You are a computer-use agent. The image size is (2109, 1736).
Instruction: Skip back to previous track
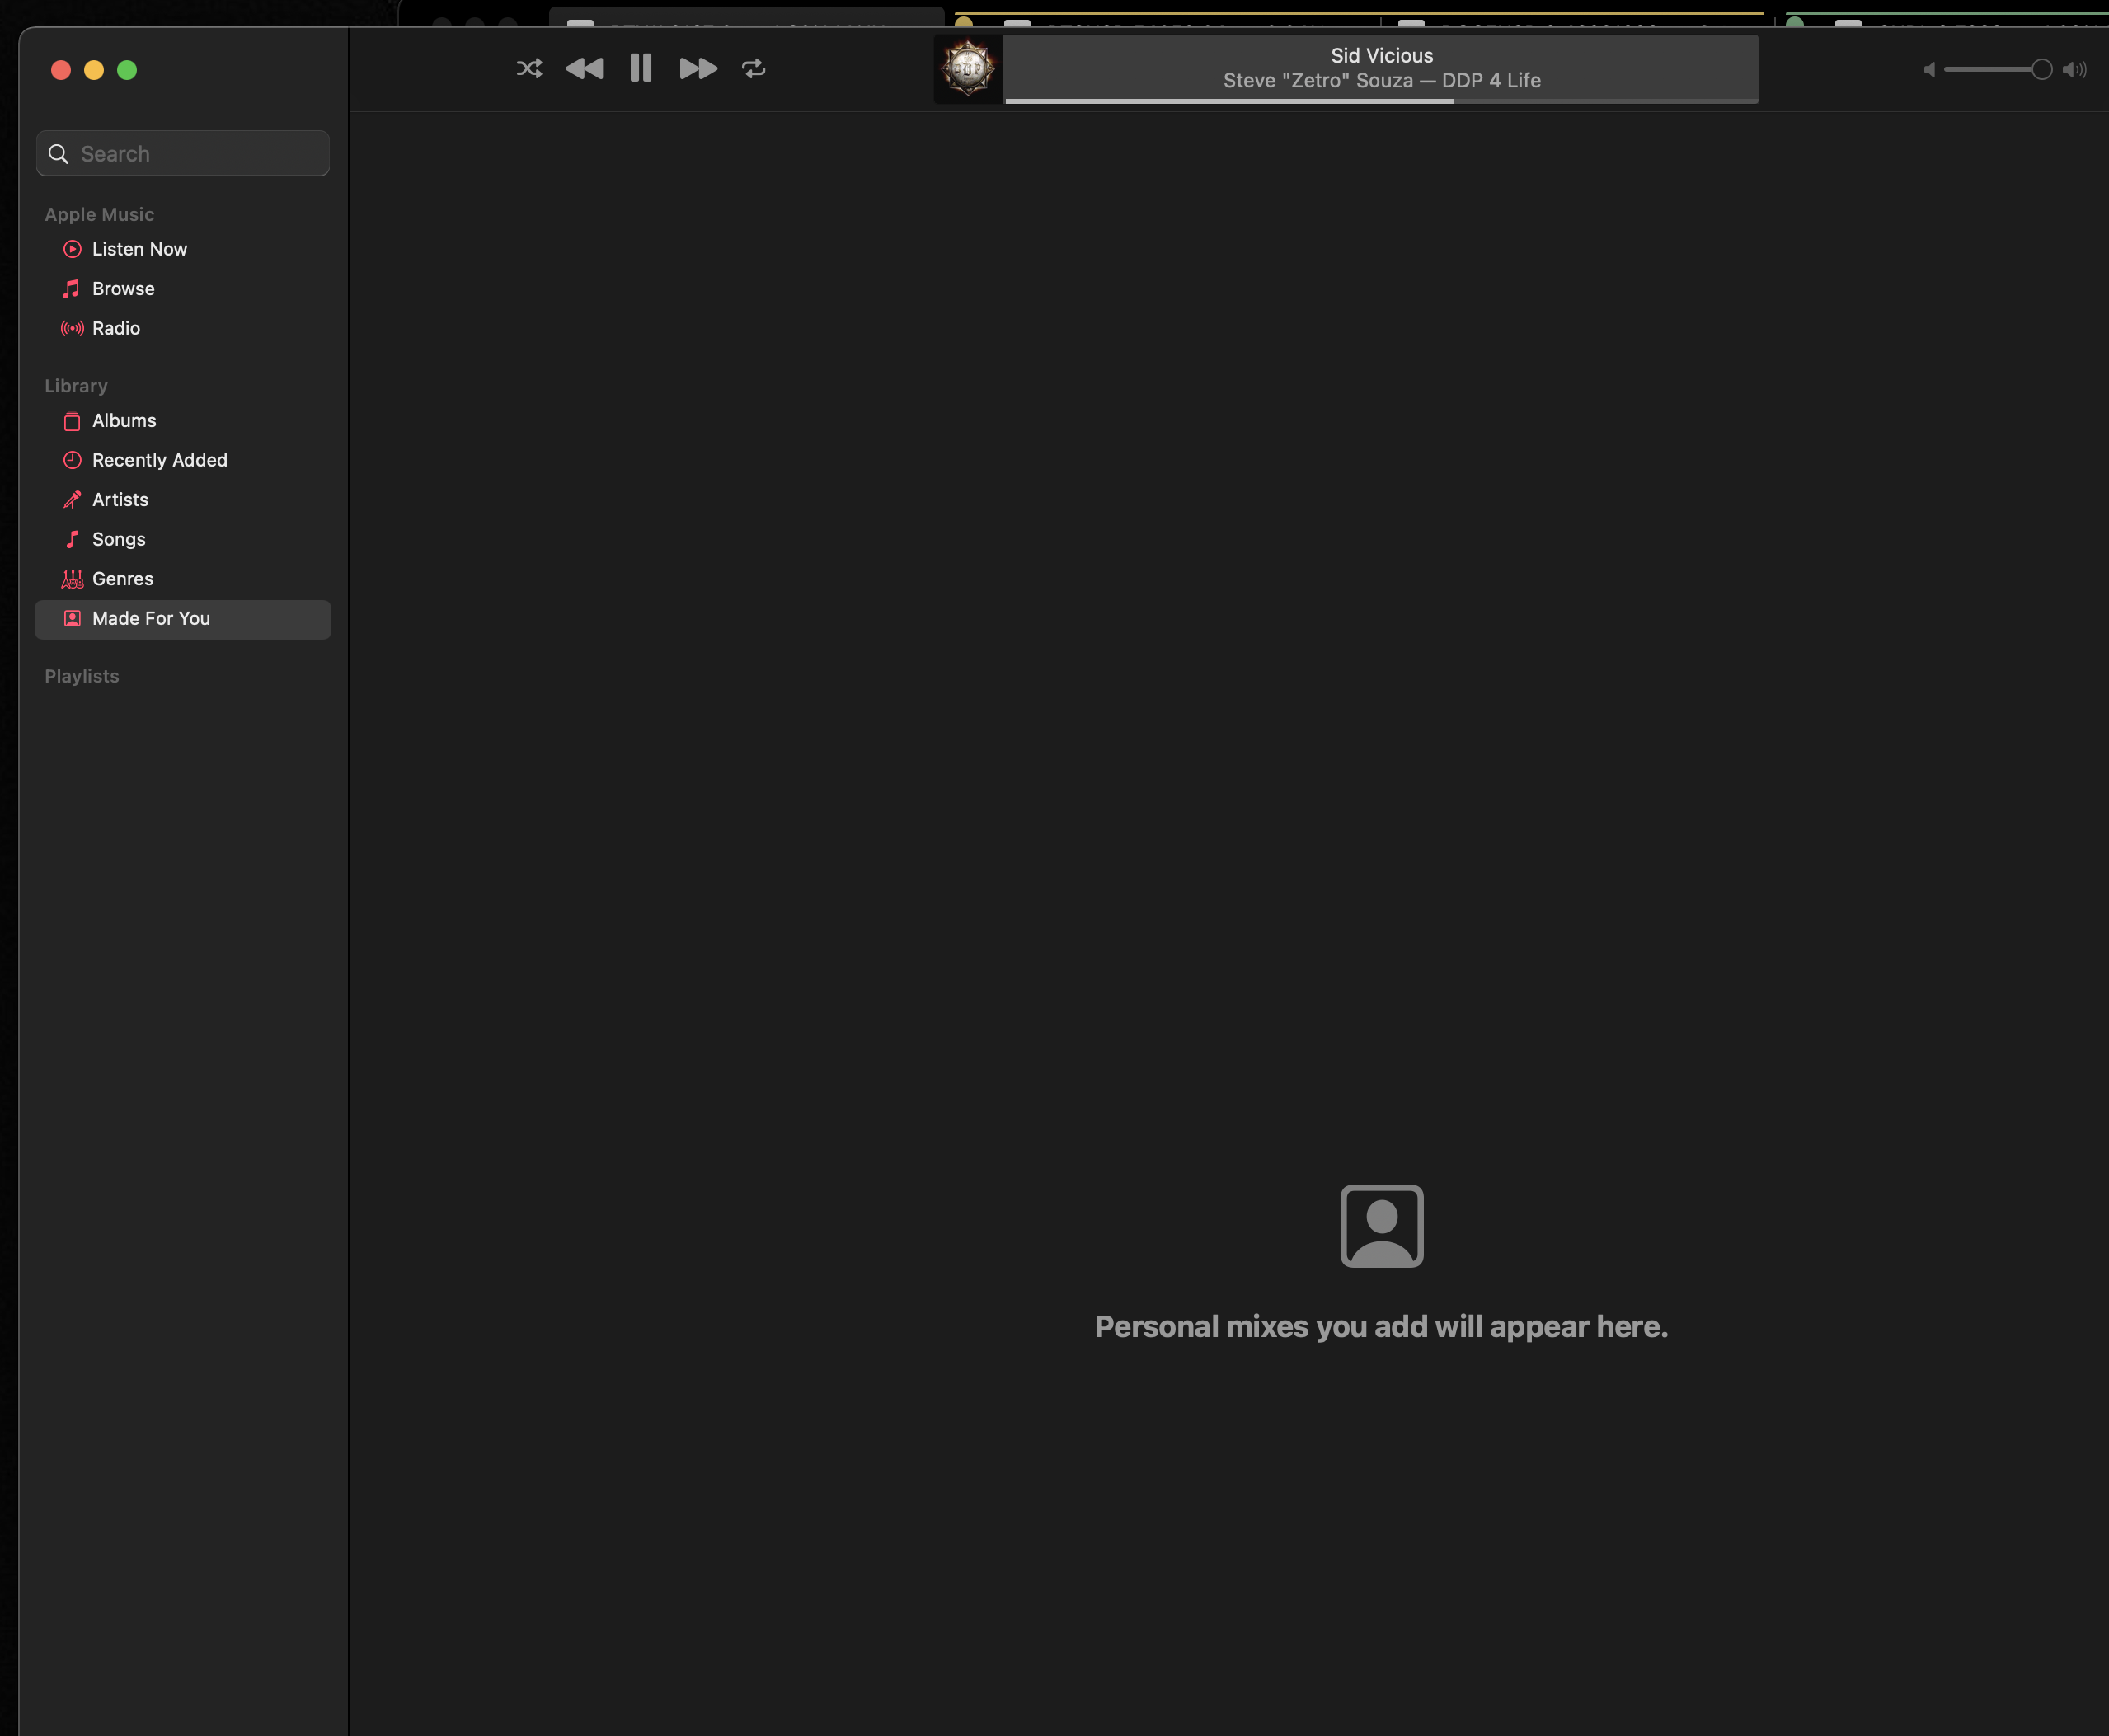point(584,68)
